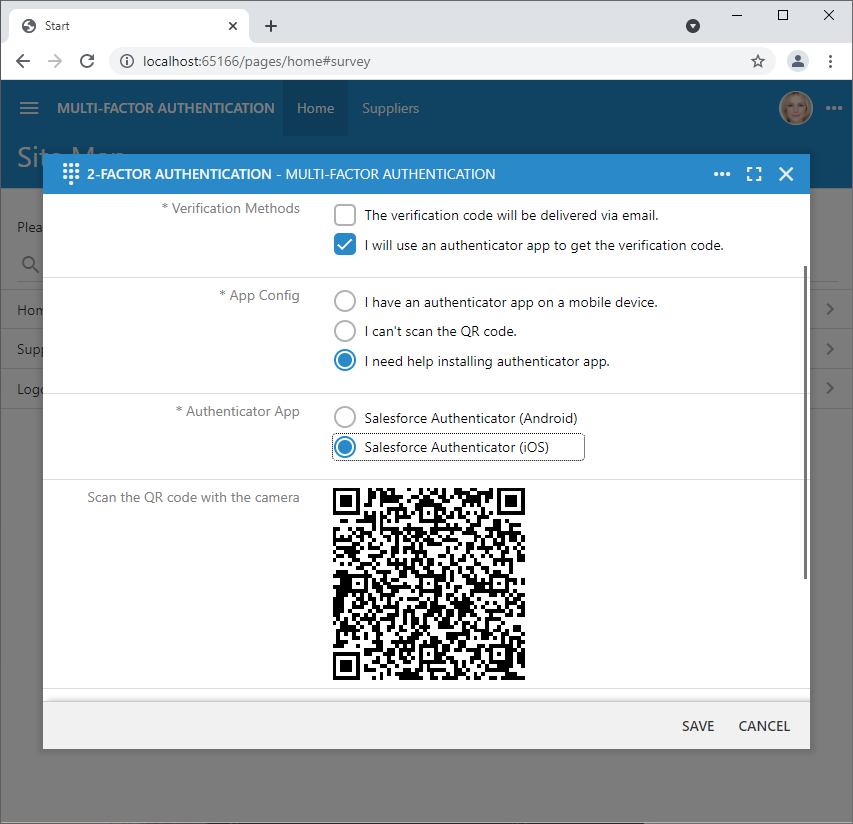Click the app launcher grid icon in dialog header
This screenshot has height=824, width=853.
coord(70,173)
